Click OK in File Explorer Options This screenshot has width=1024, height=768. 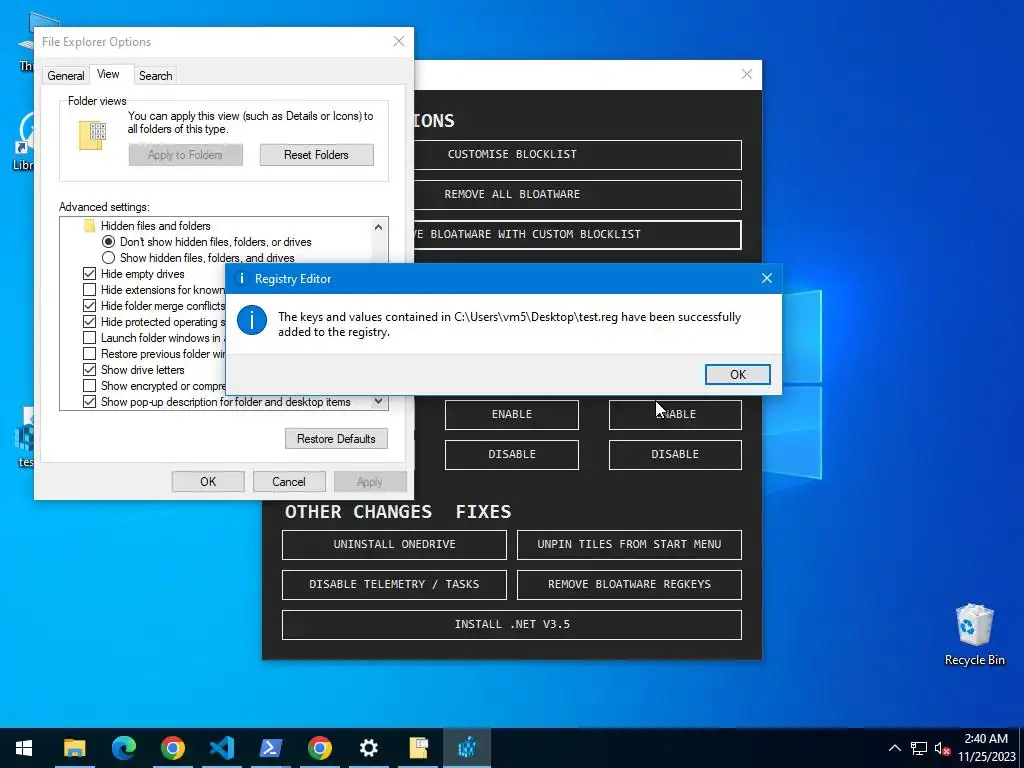208,482
